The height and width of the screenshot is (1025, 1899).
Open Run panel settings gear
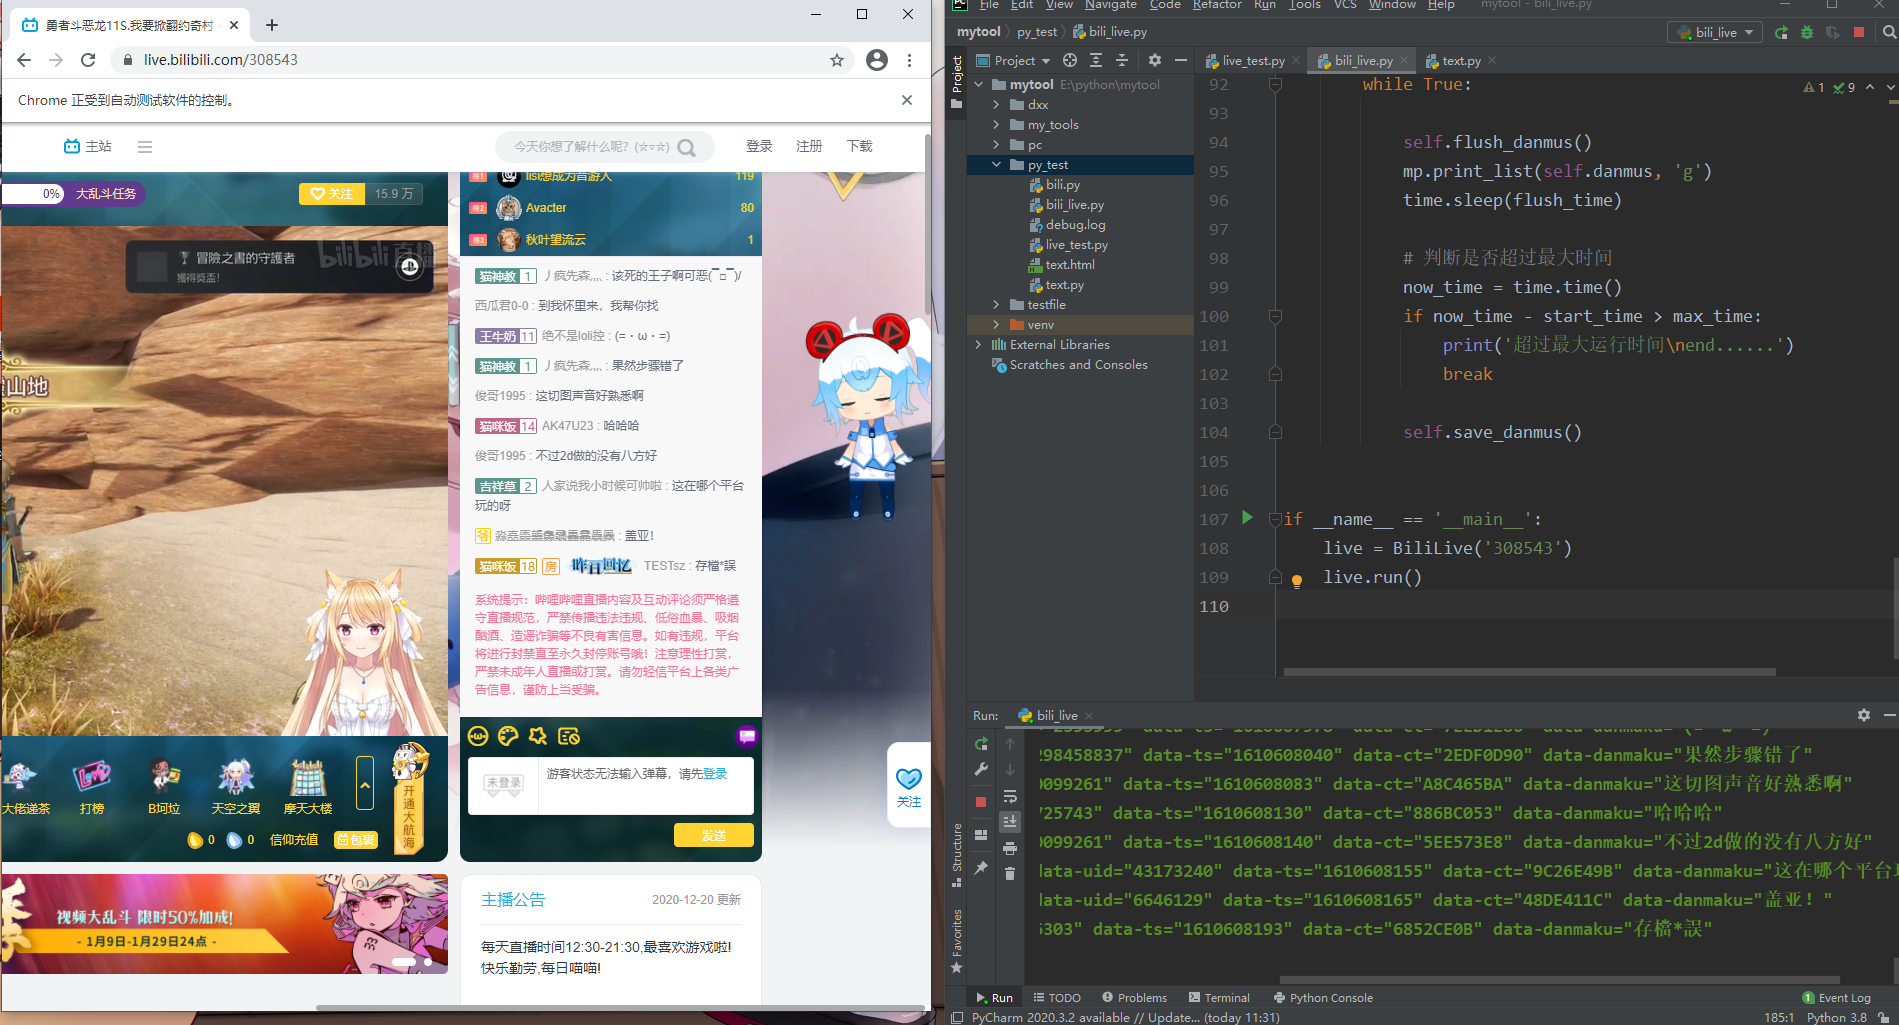(x=1864, y=715)
